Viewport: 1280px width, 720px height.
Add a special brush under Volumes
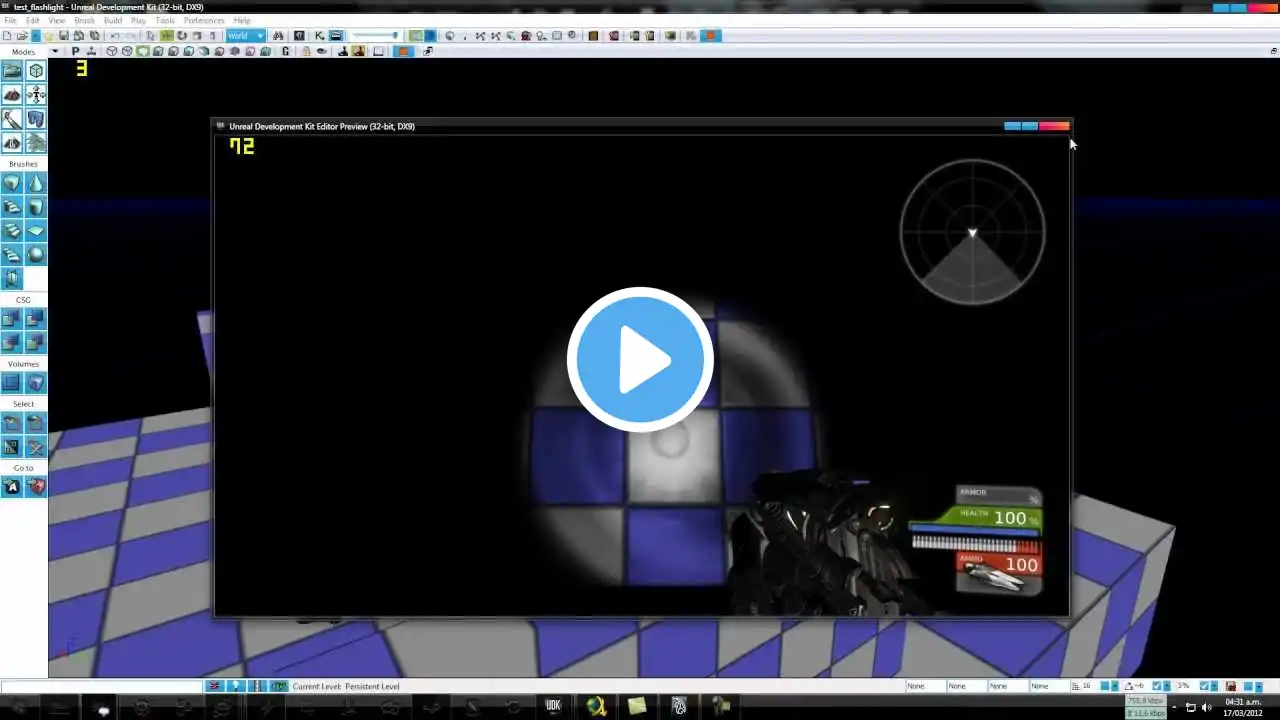coord(12,383)
